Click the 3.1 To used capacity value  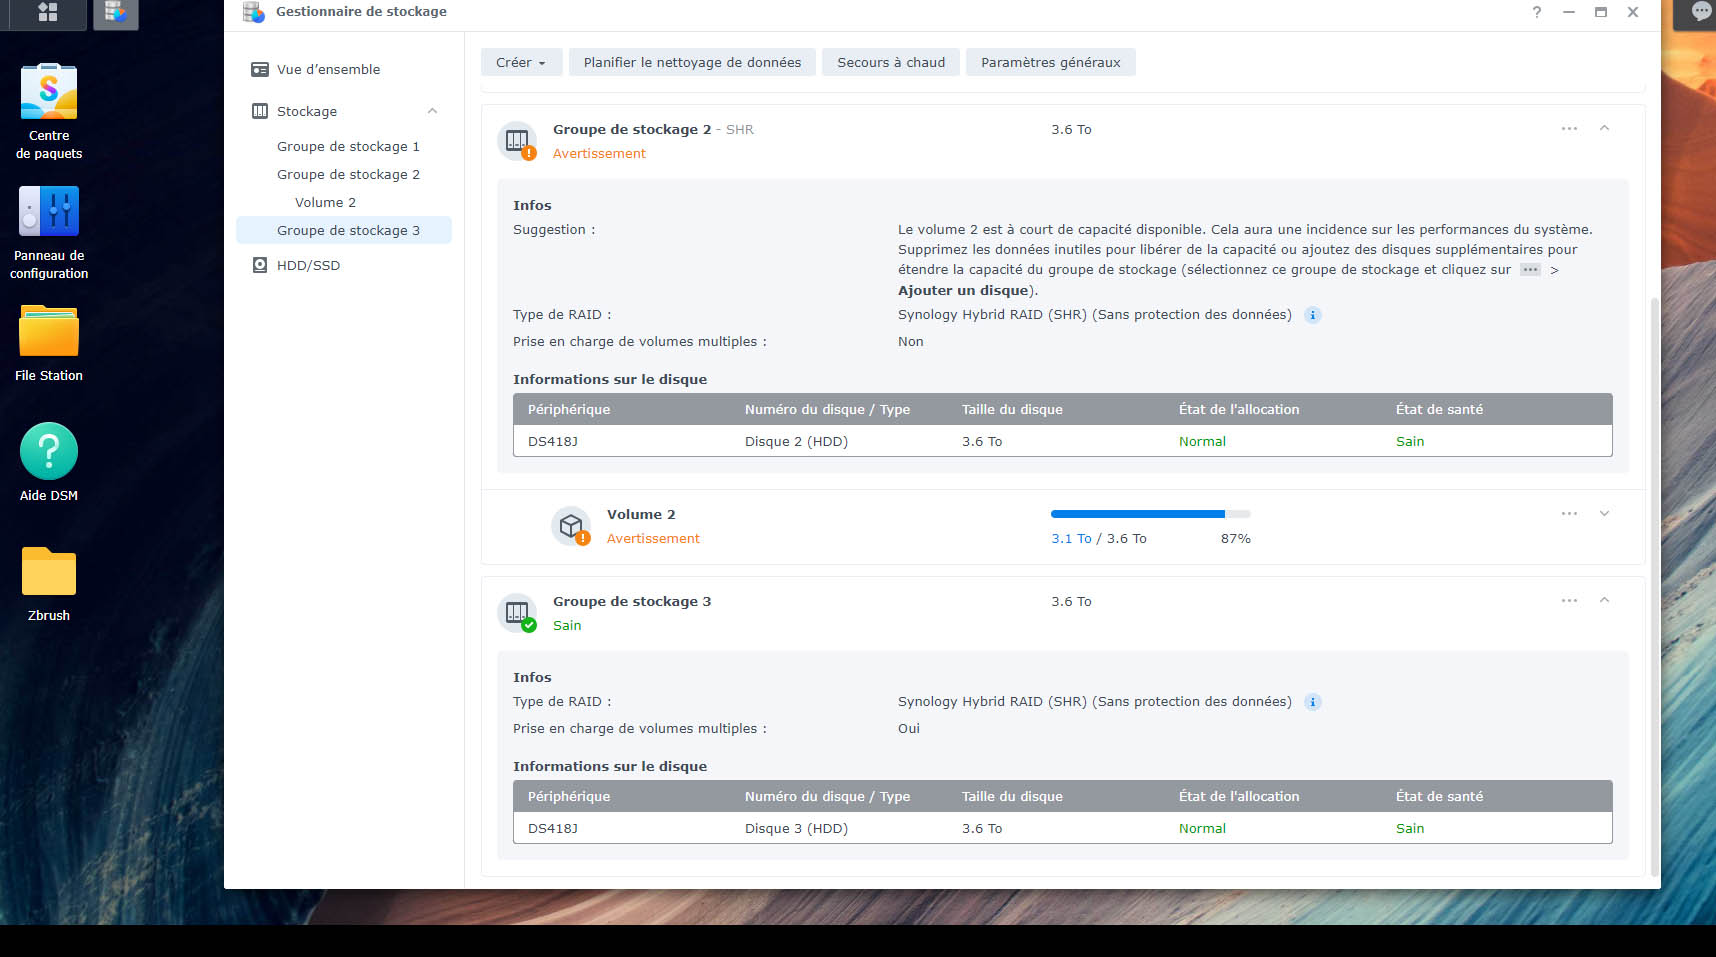coord(1071,538)
